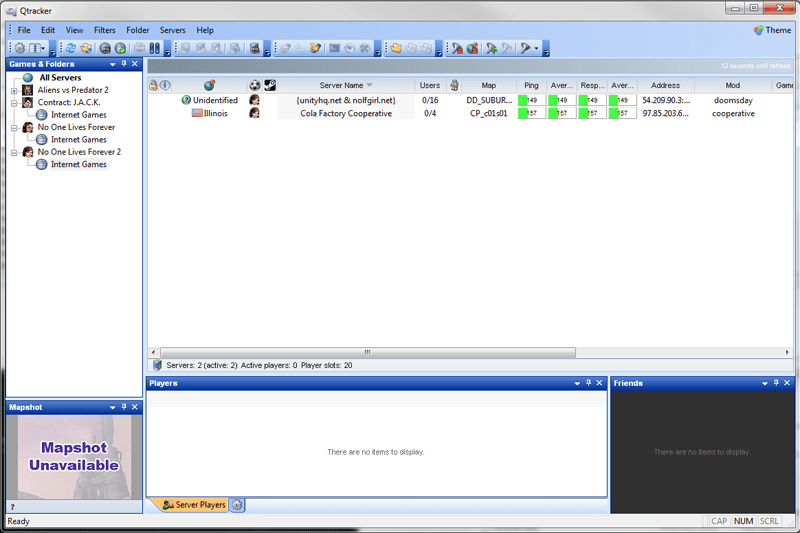Viewport: 800px width, 533px height.
Task: Click the robot bots column header icon
Action: (x=454, y=85)
